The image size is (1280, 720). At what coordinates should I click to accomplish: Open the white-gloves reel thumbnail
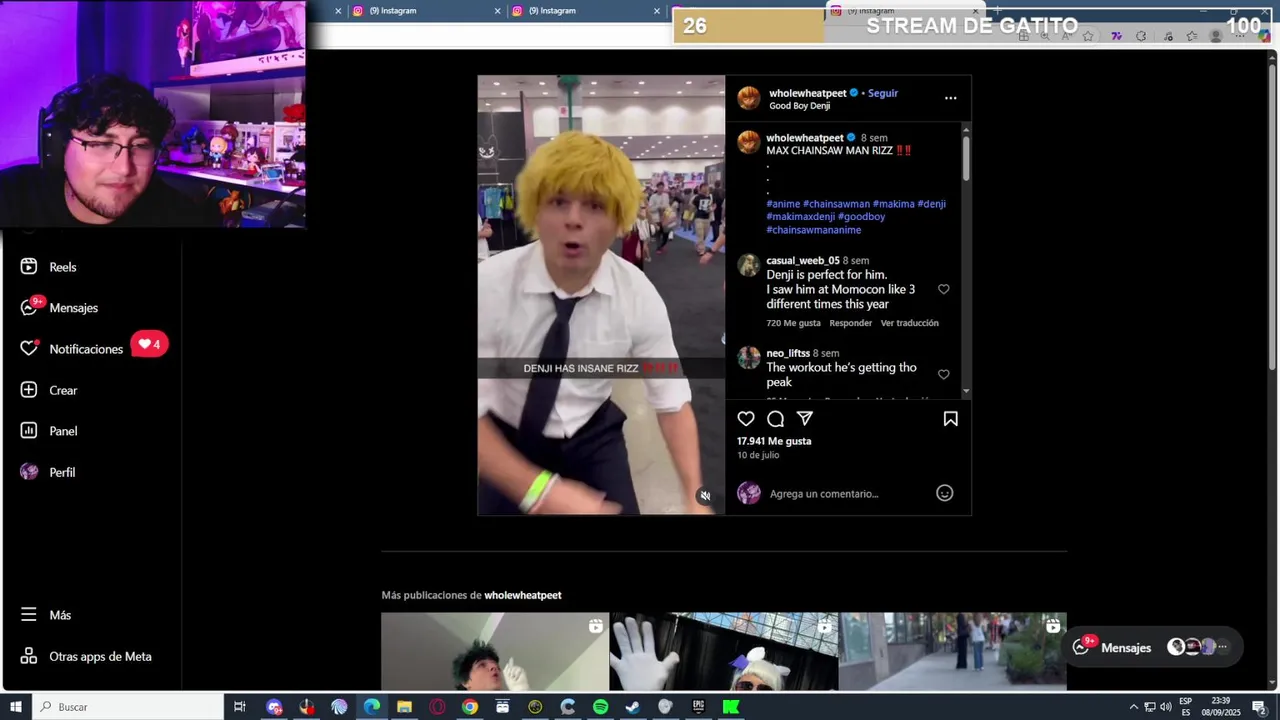click(x=724, y=652)
